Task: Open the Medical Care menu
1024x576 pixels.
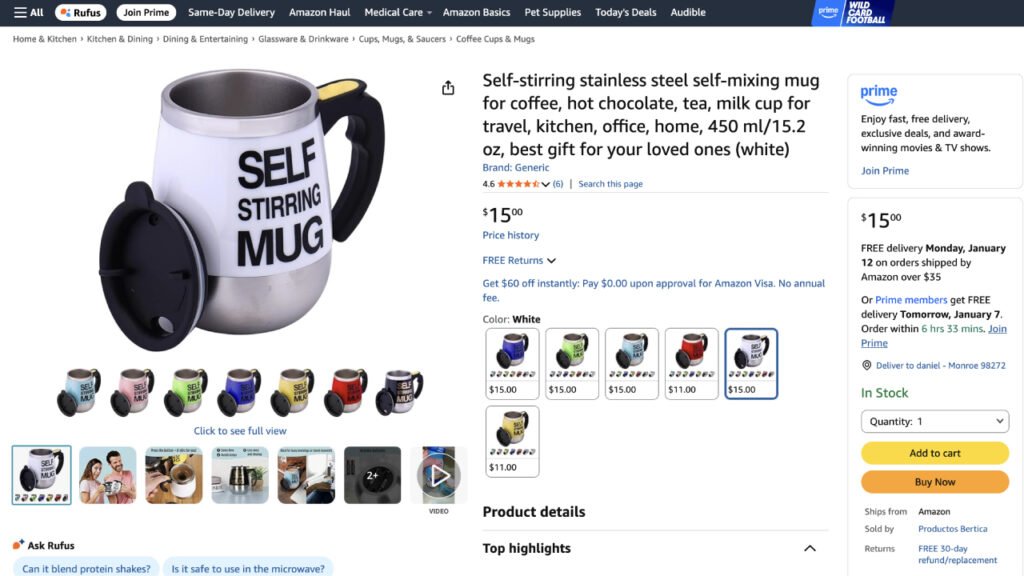Action: 398,12
